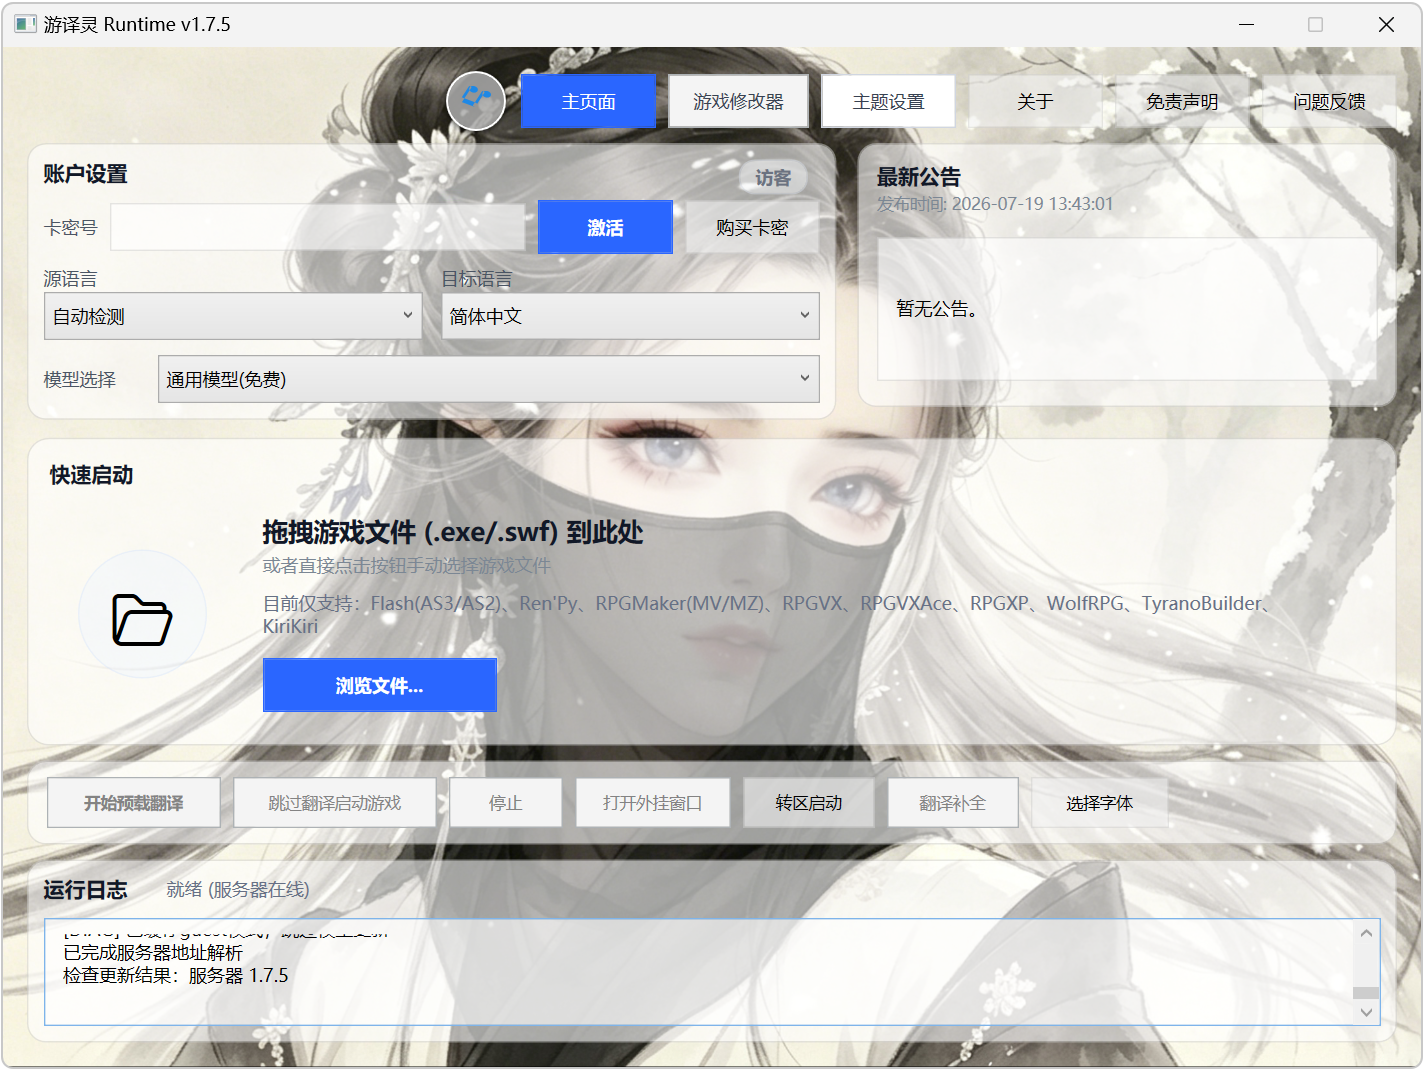The image size is (1424, 1070).
Task: Switch to the 游戏修改器 tab
Action: coord(738,101)
